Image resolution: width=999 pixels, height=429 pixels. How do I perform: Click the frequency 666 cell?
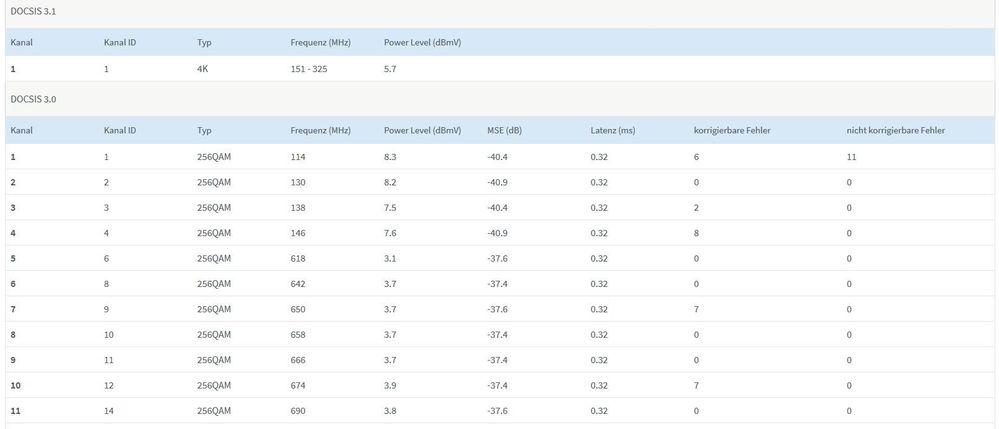click(297, 360)
